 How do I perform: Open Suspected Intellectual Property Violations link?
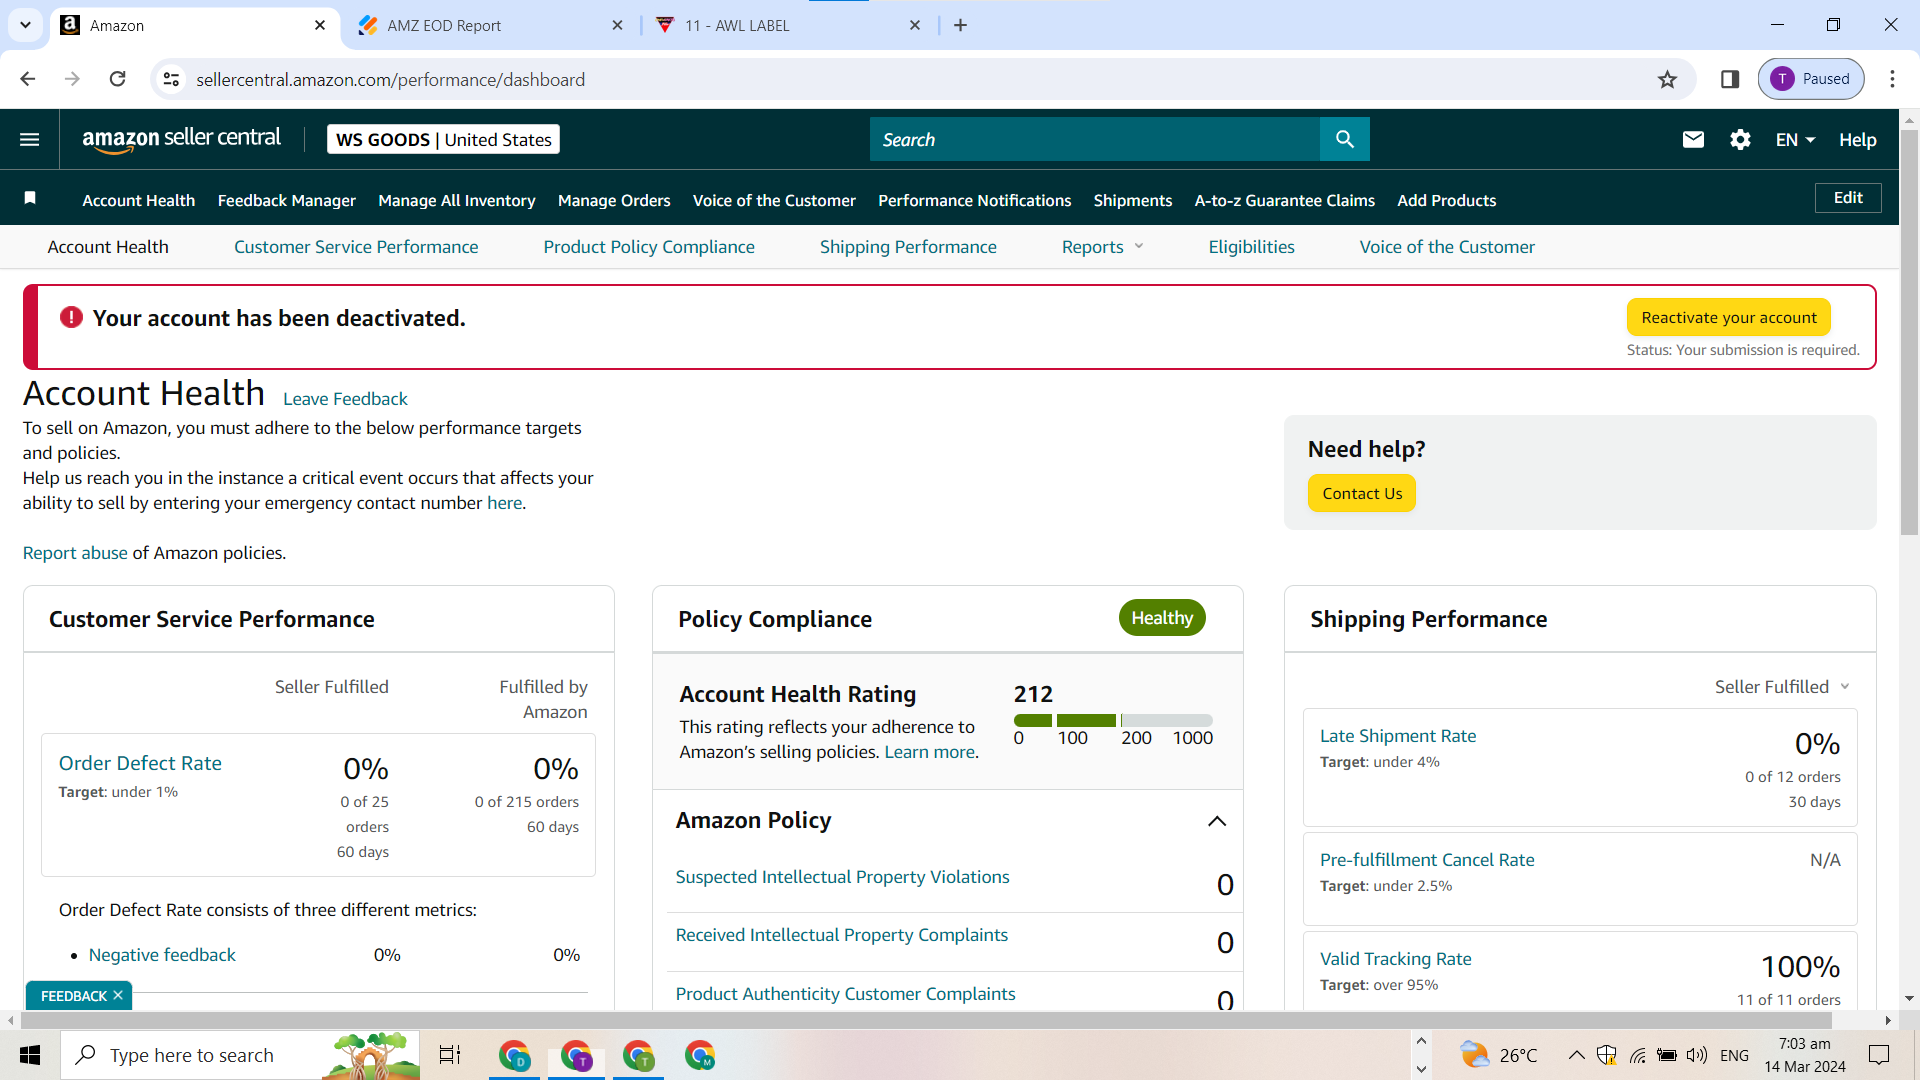click(x=842, y=877)
